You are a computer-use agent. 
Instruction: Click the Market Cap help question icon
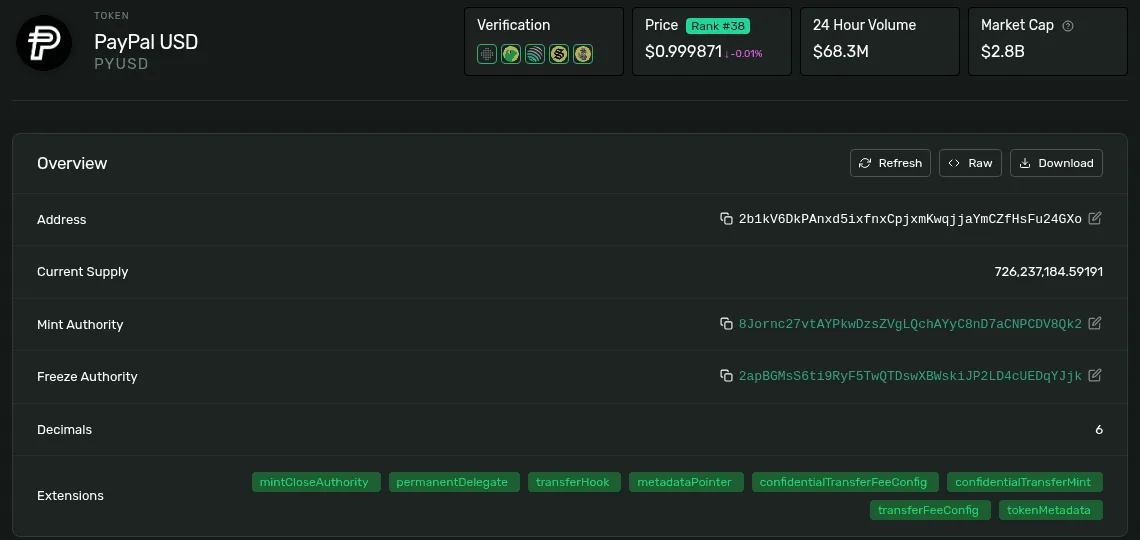pos(1068,25)
